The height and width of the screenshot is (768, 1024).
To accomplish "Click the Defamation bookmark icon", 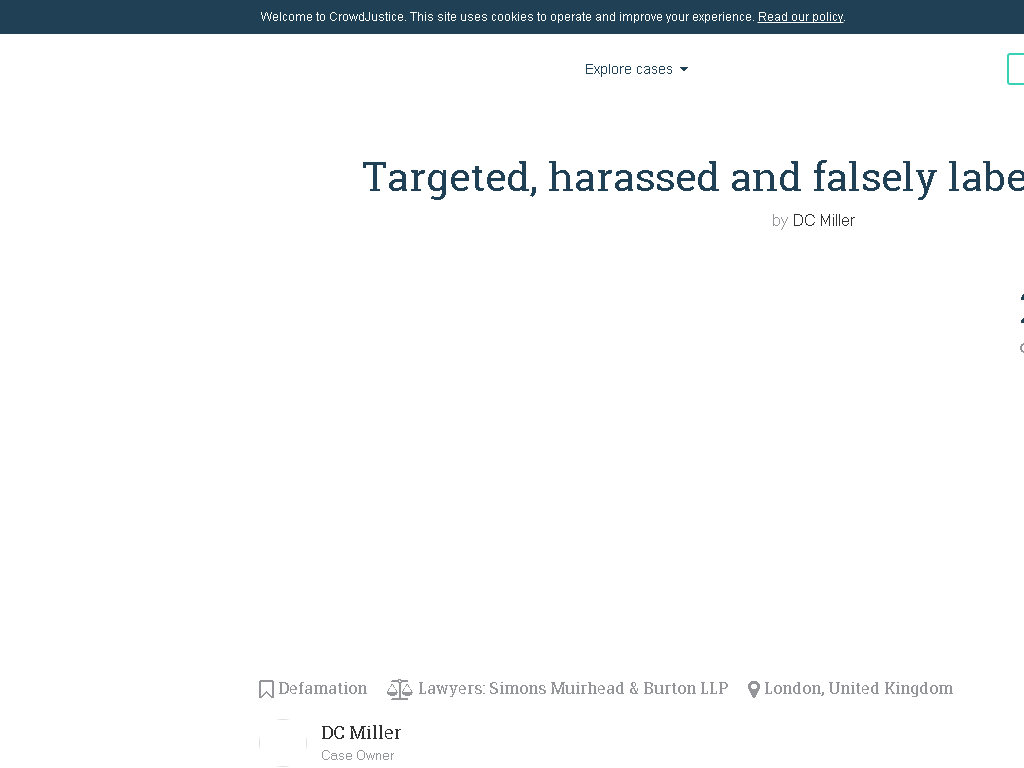I will (x=266, y=689).
